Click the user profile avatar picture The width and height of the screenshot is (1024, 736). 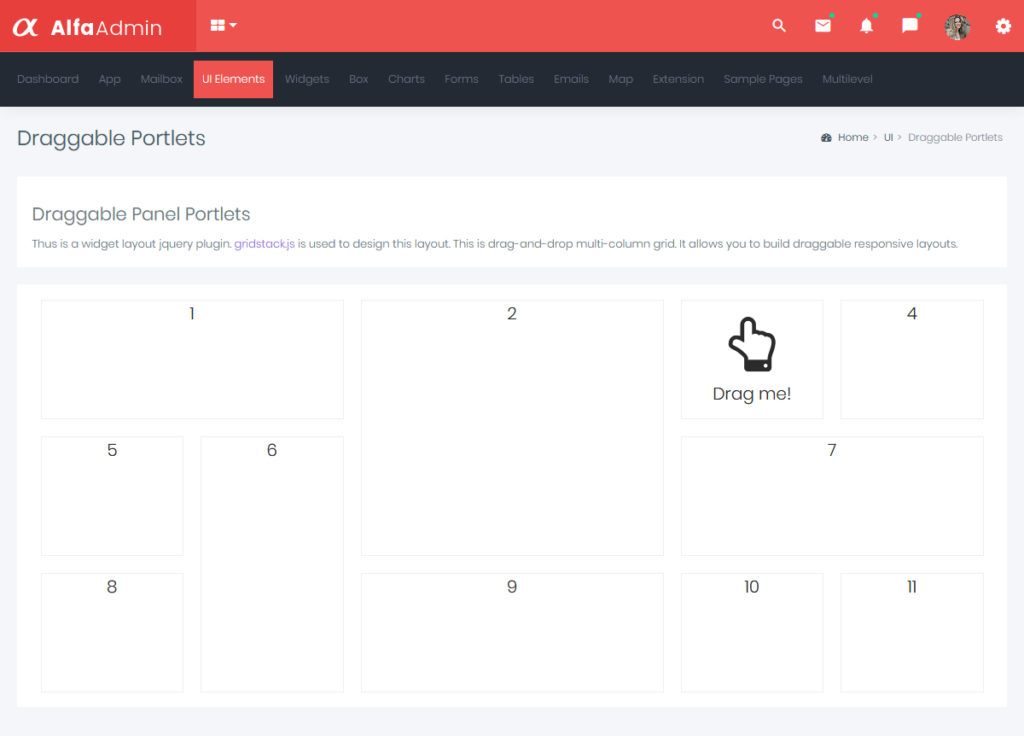[957, 26]
